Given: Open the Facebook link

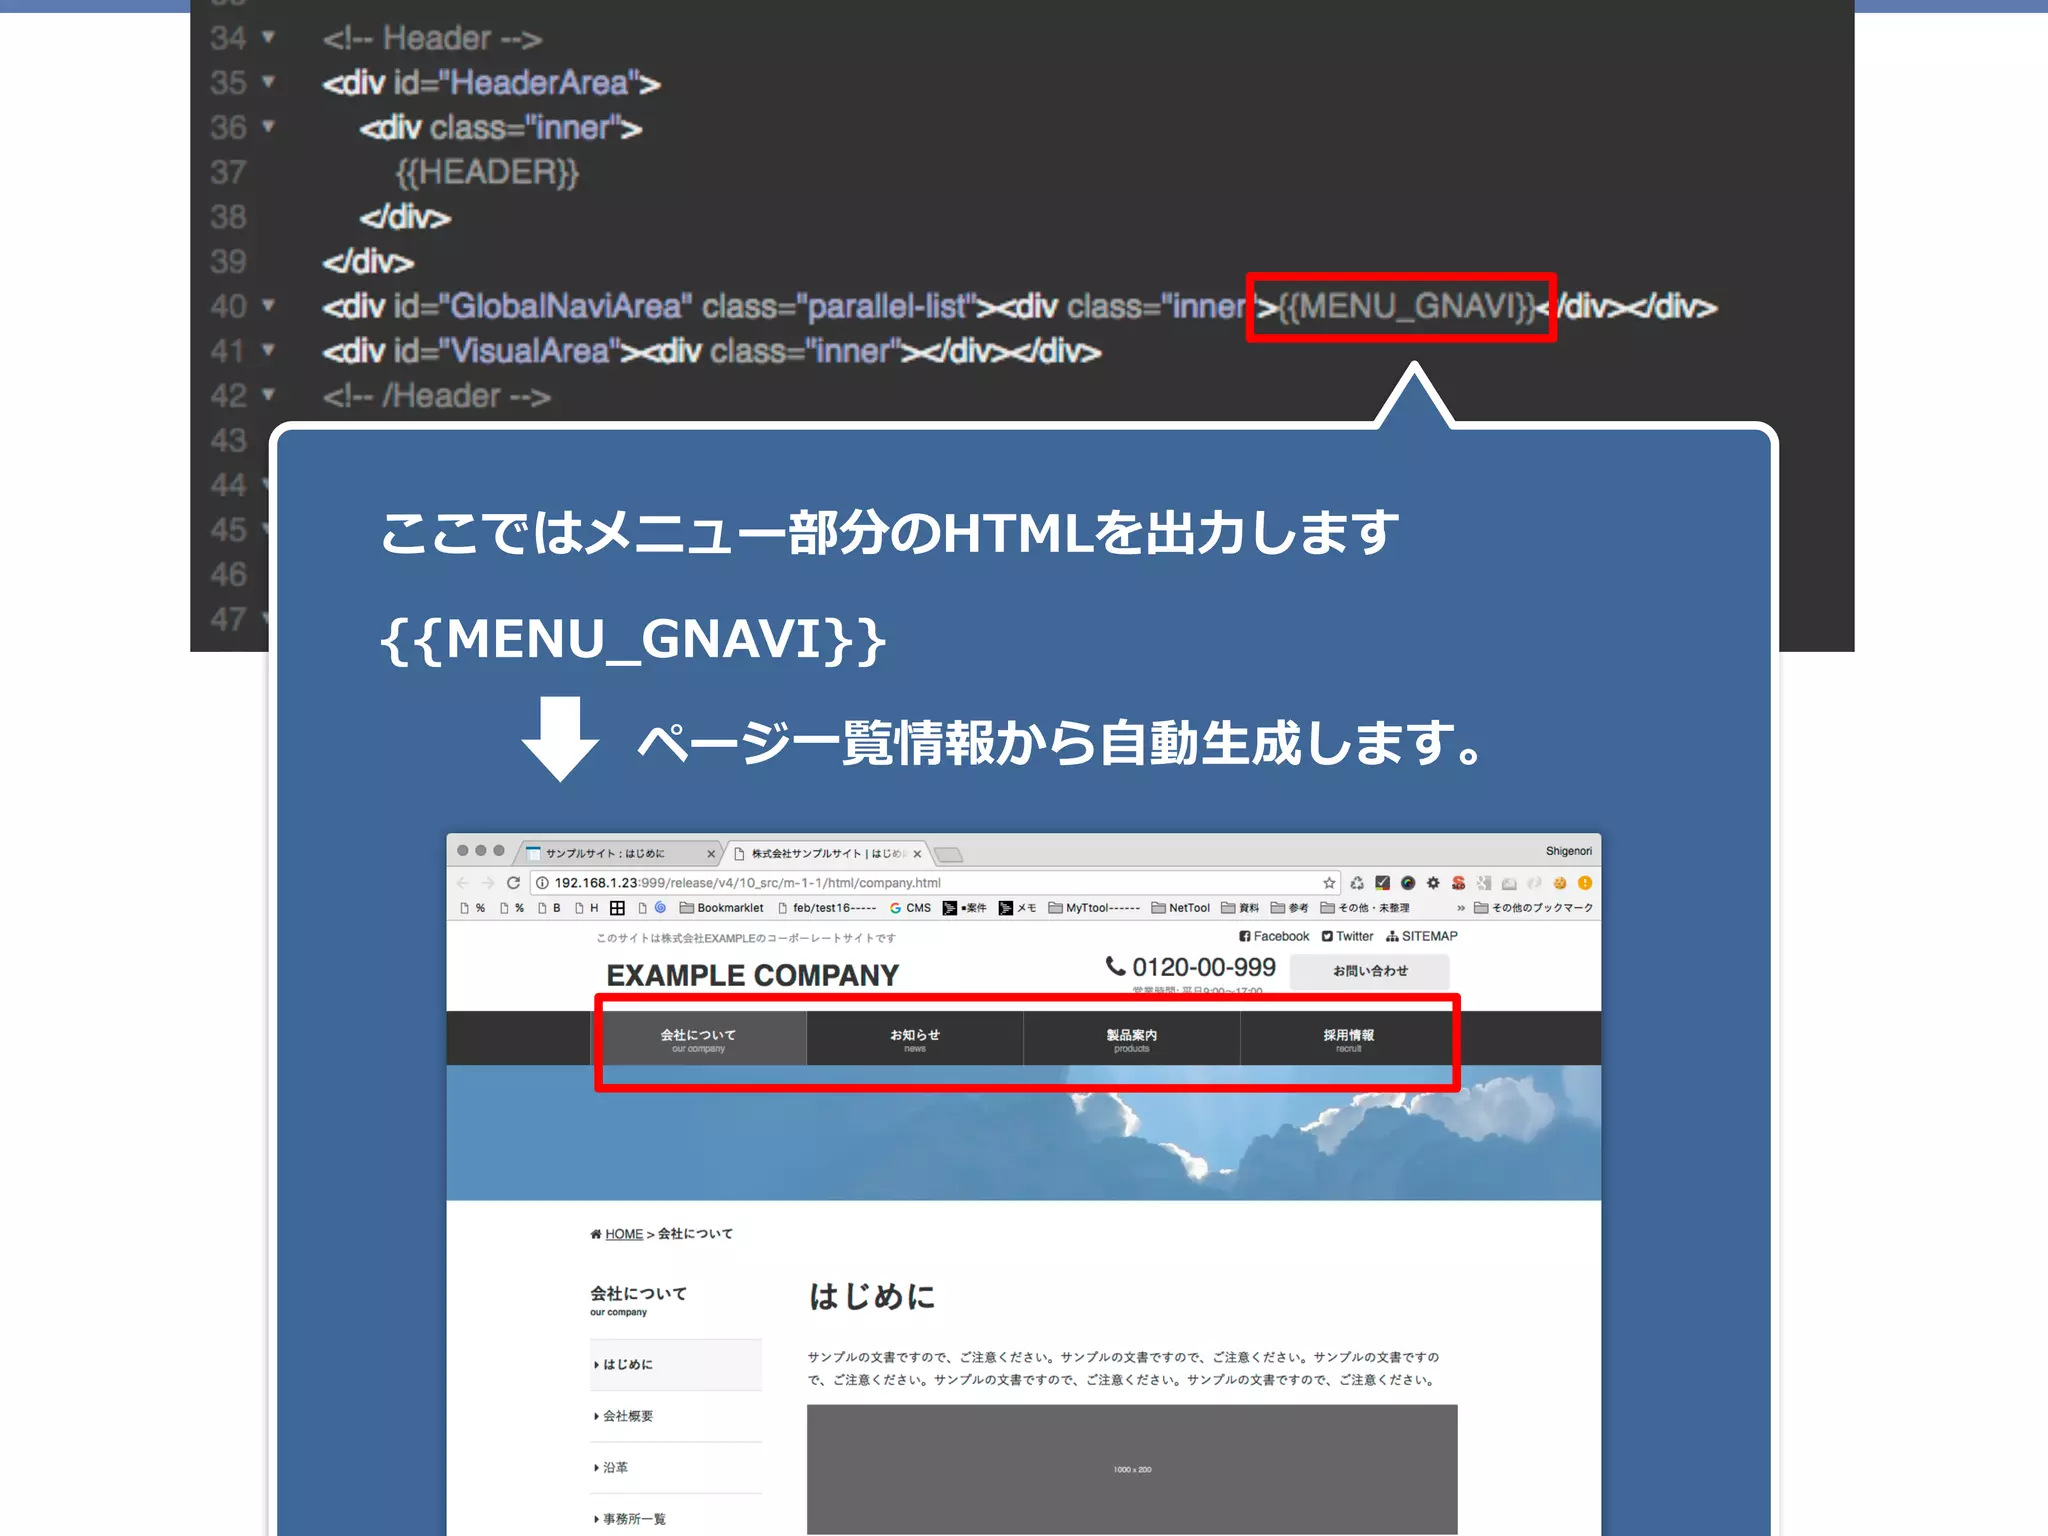Looking at the screenshot, I should click(x=1274, y=936).
